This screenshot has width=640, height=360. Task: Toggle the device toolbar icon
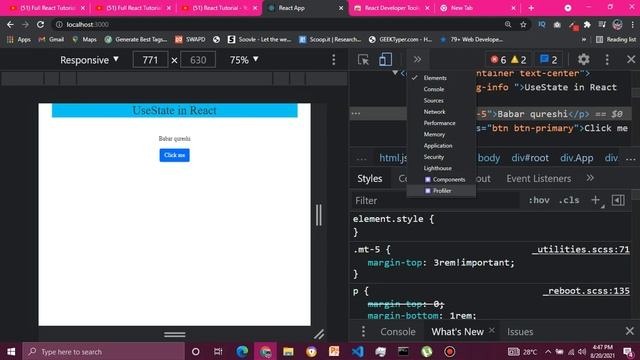(385, 60)
